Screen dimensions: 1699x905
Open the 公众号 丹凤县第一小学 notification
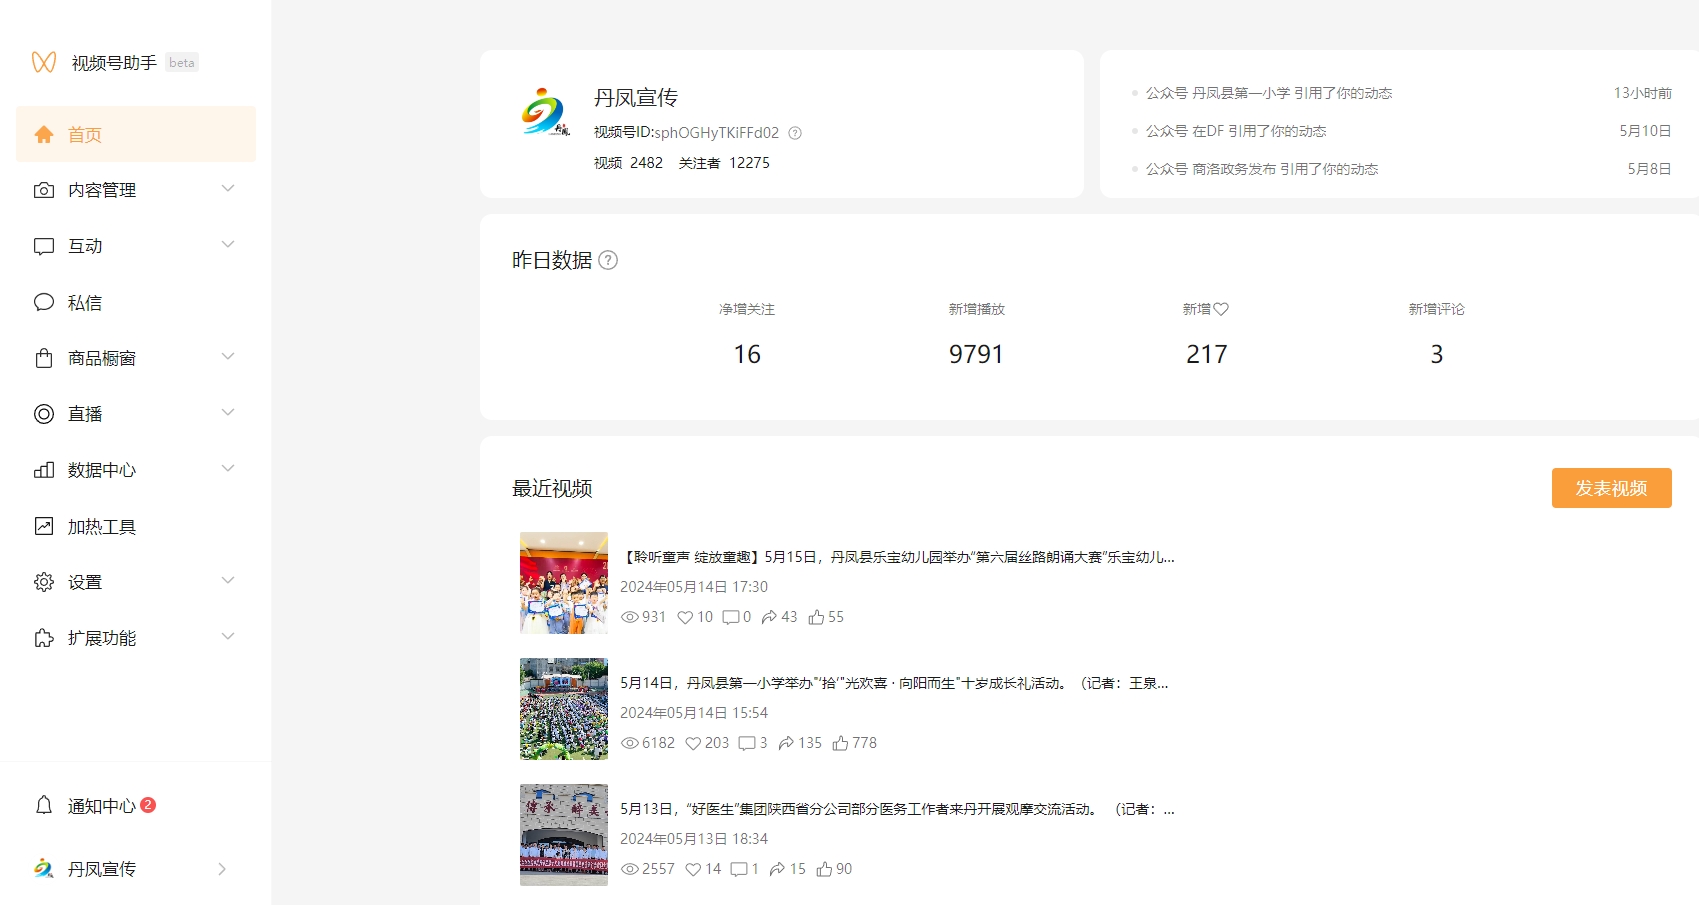click(x=1268, y=93)
